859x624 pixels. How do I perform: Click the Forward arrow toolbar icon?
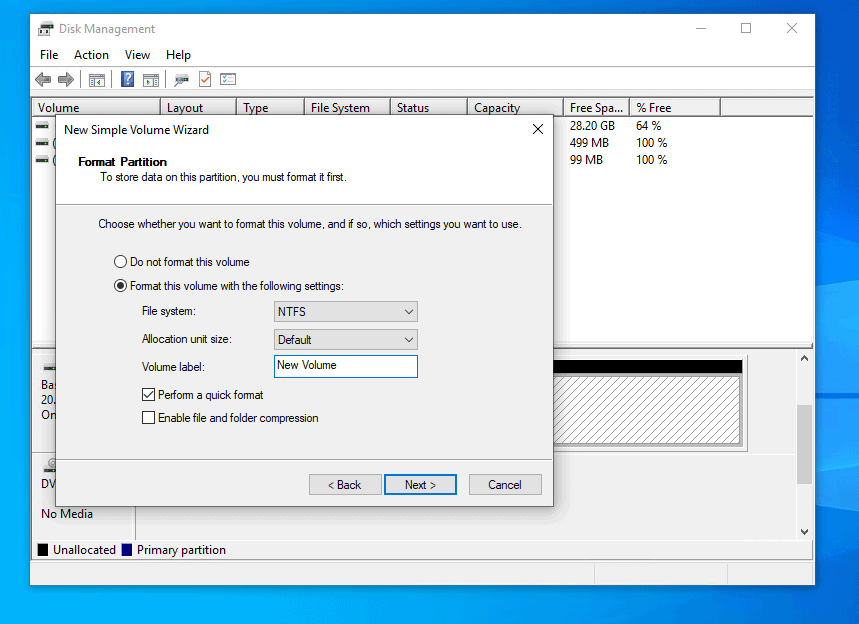tap(66, 80)
